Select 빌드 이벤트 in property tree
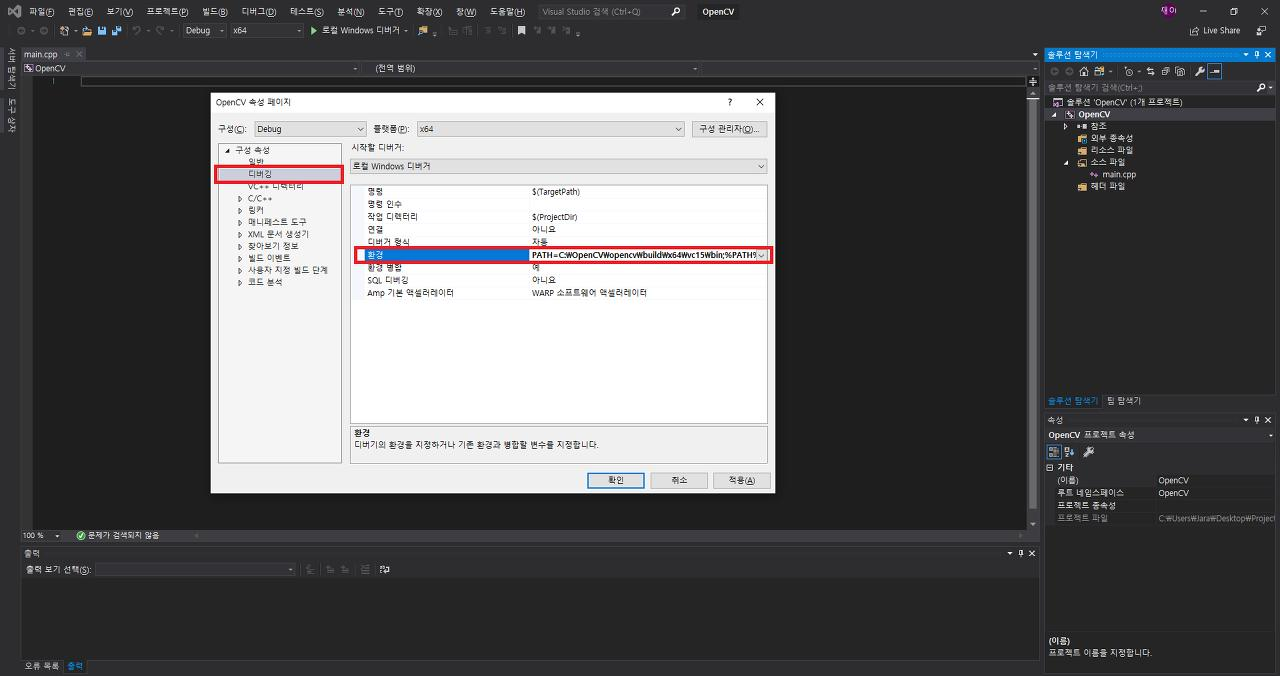 point(269,258)
